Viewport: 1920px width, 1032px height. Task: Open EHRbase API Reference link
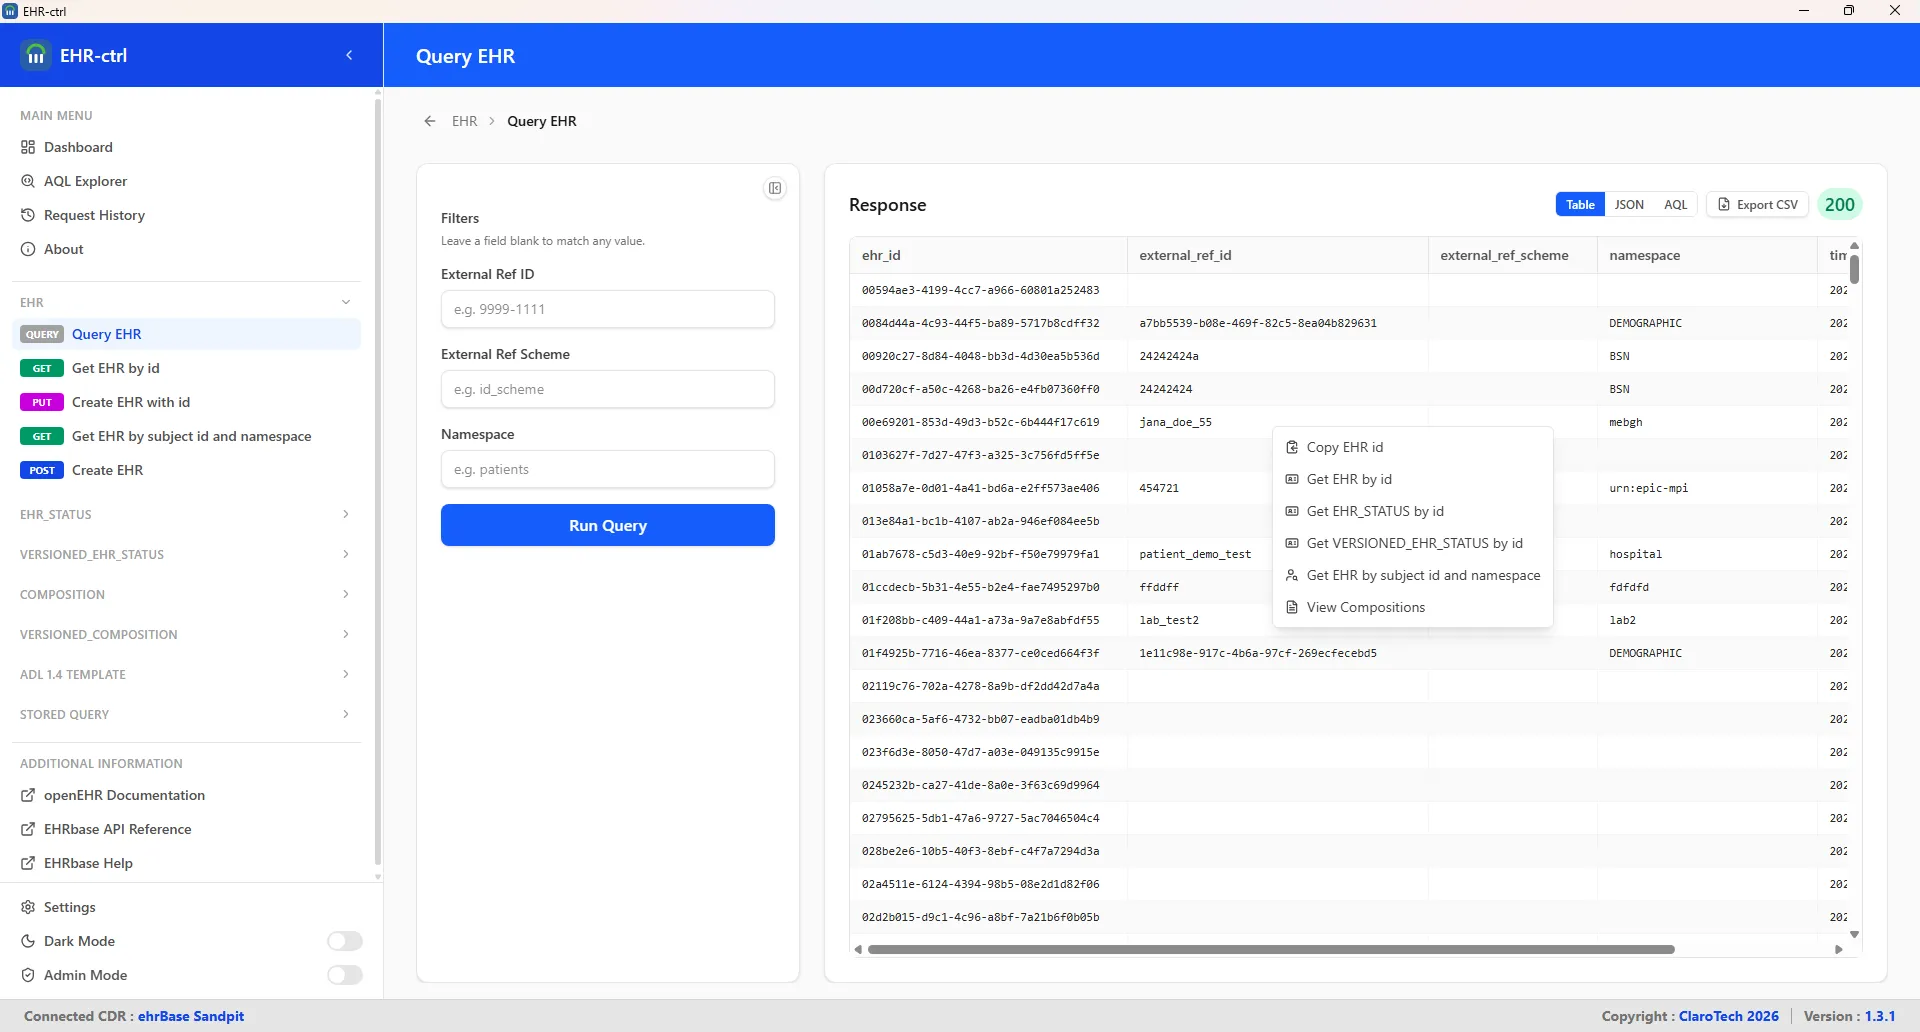tap(117, 829)
